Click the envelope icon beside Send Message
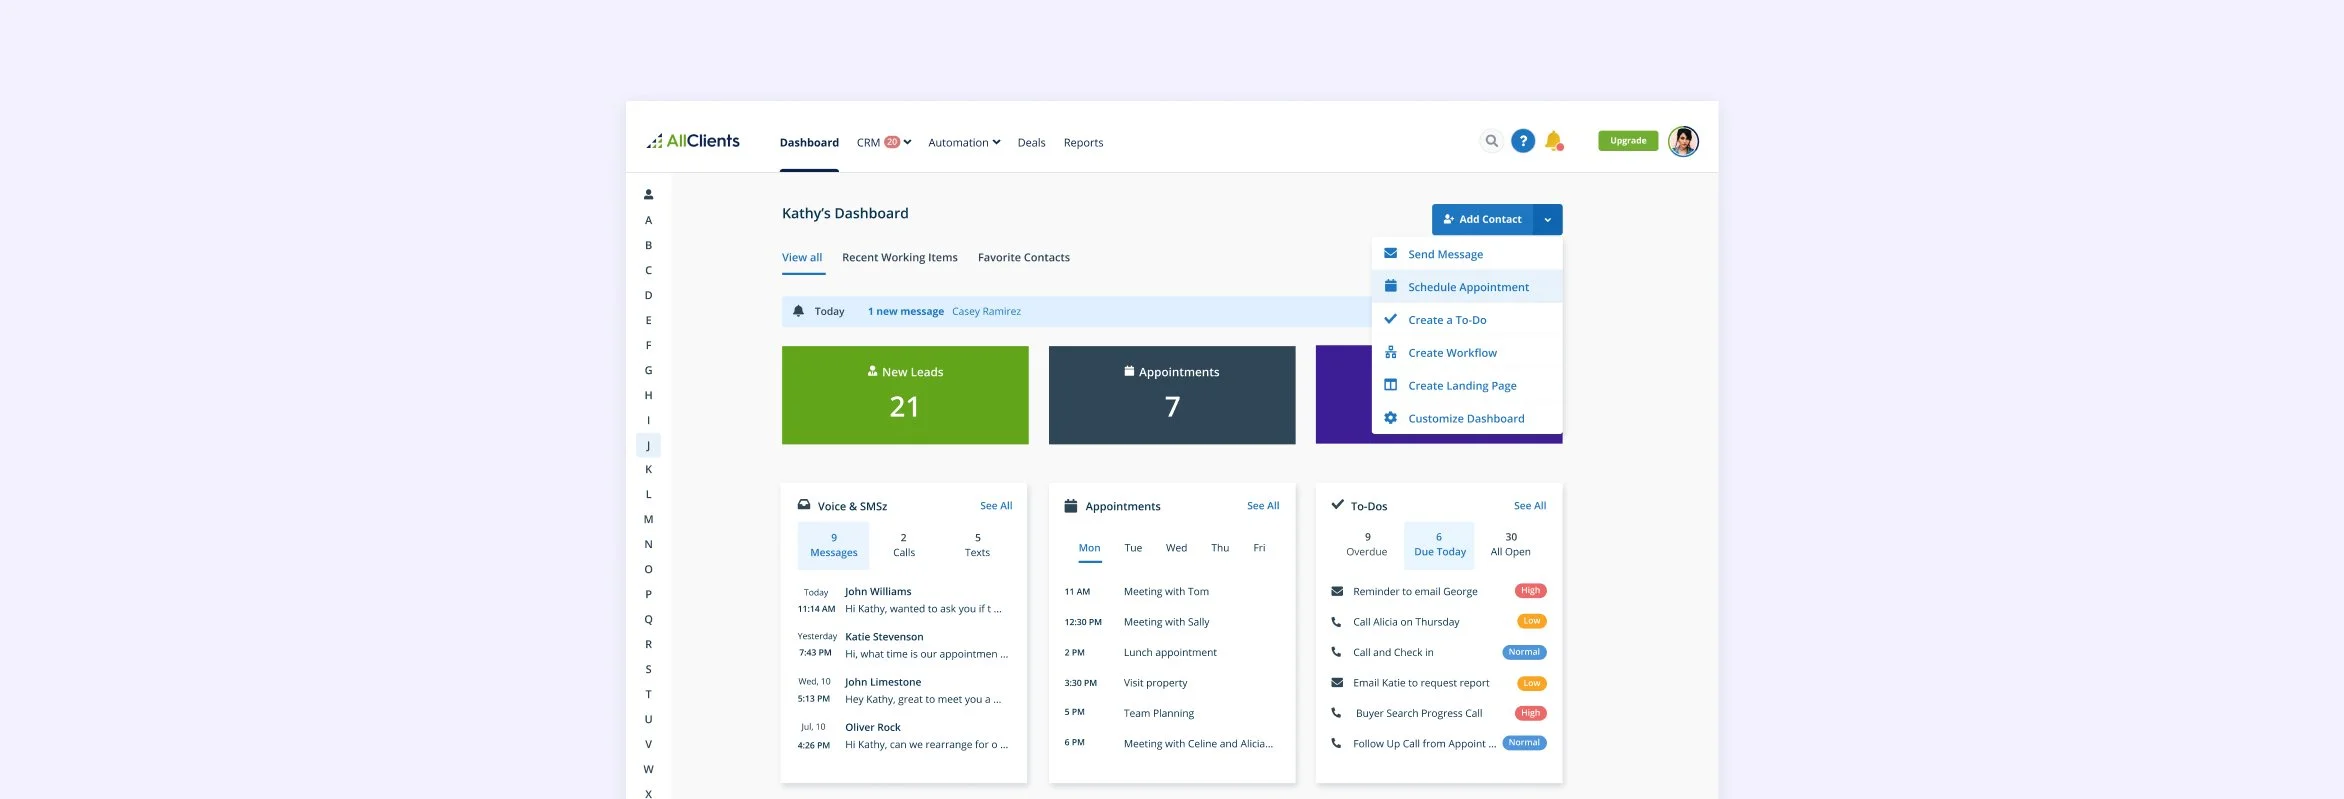The image size is (2344, 799). [x=1390, y=253]
